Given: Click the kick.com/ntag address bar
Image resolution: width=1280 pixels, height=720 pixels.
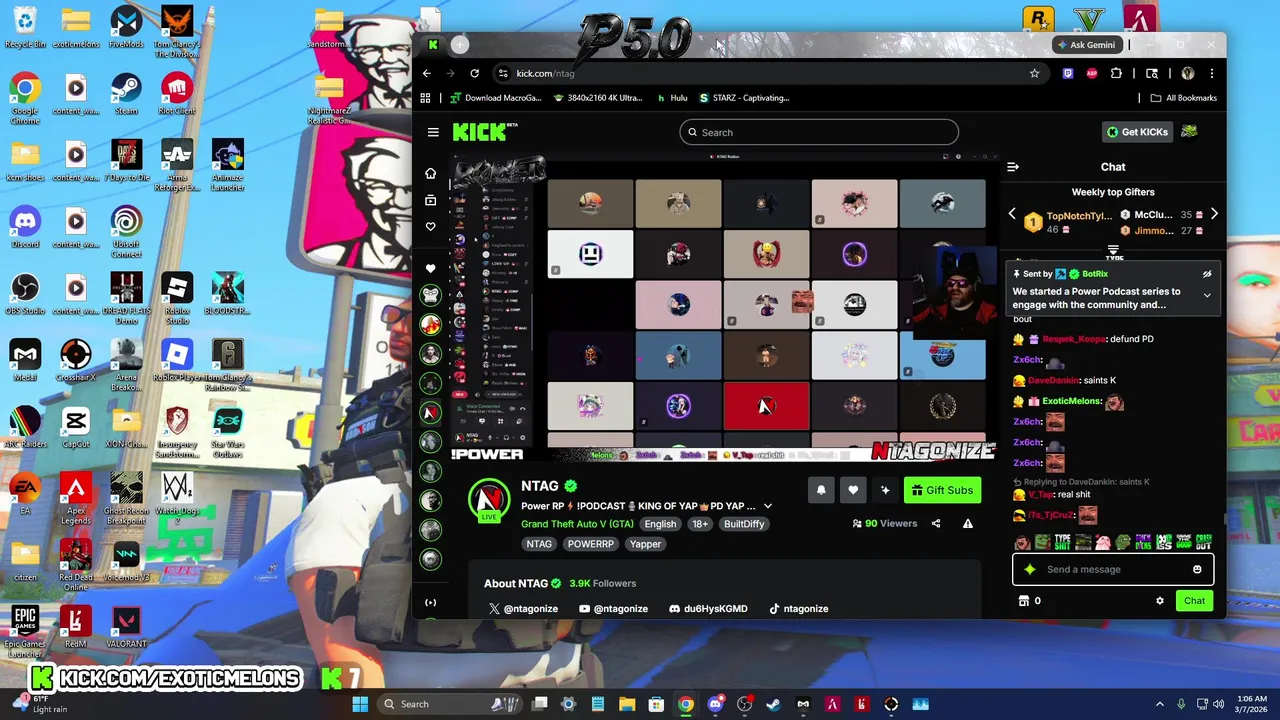Looking at the screenshot, I should (770, 73).
